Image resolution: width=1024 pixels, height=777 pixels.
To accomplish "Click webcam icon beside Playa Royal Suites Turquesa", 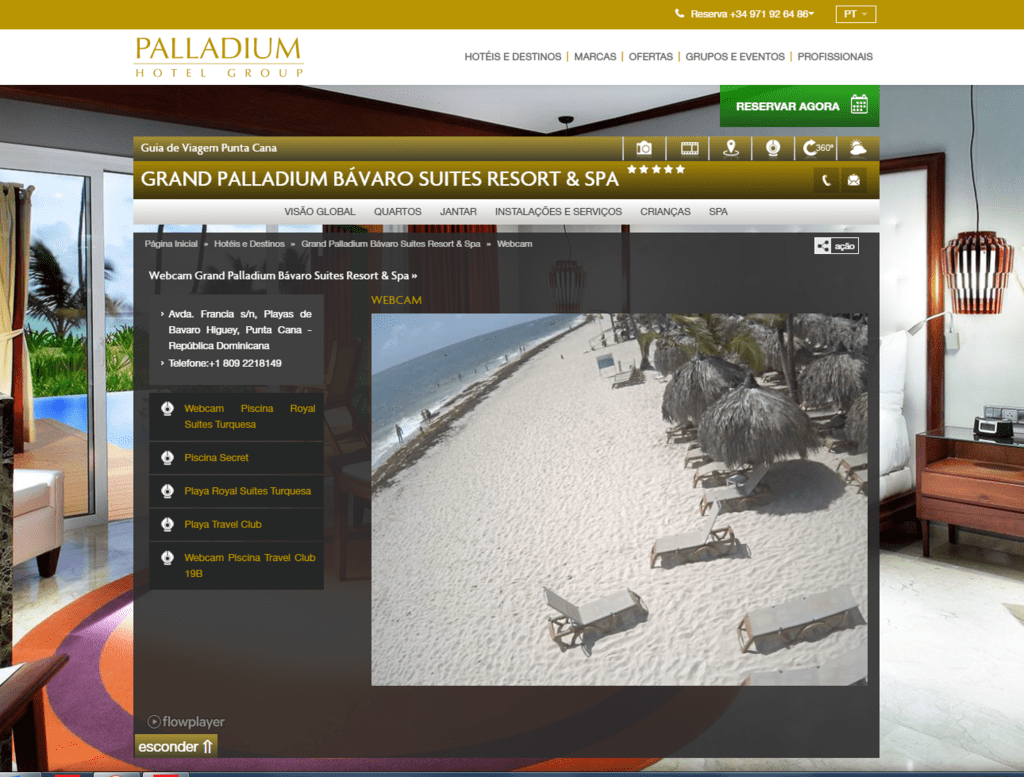I will point(167,491).
